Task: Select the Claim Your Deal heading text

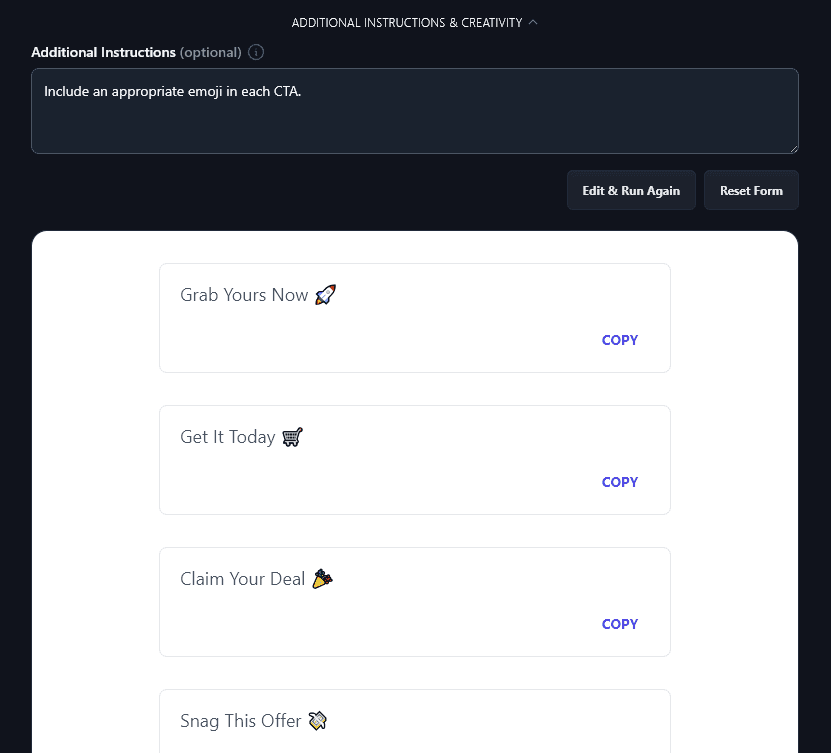Action: [242, 578]
